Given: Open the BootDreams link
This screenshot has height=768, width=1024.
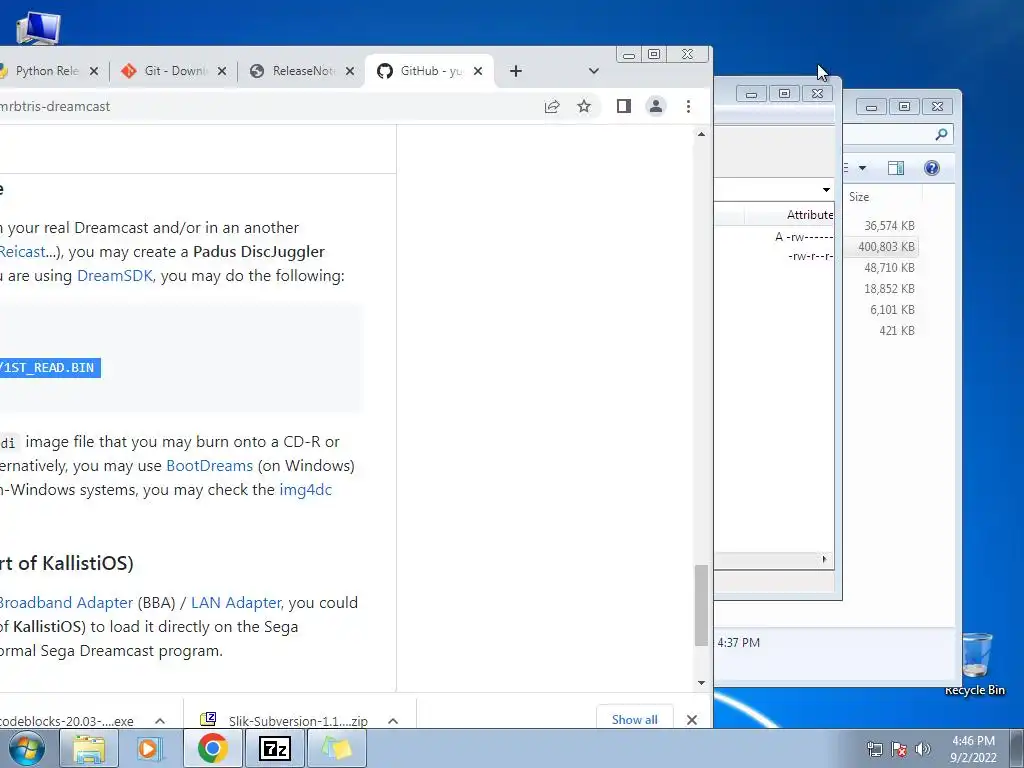Looking at the screenshot, I should tap(210, 466).
